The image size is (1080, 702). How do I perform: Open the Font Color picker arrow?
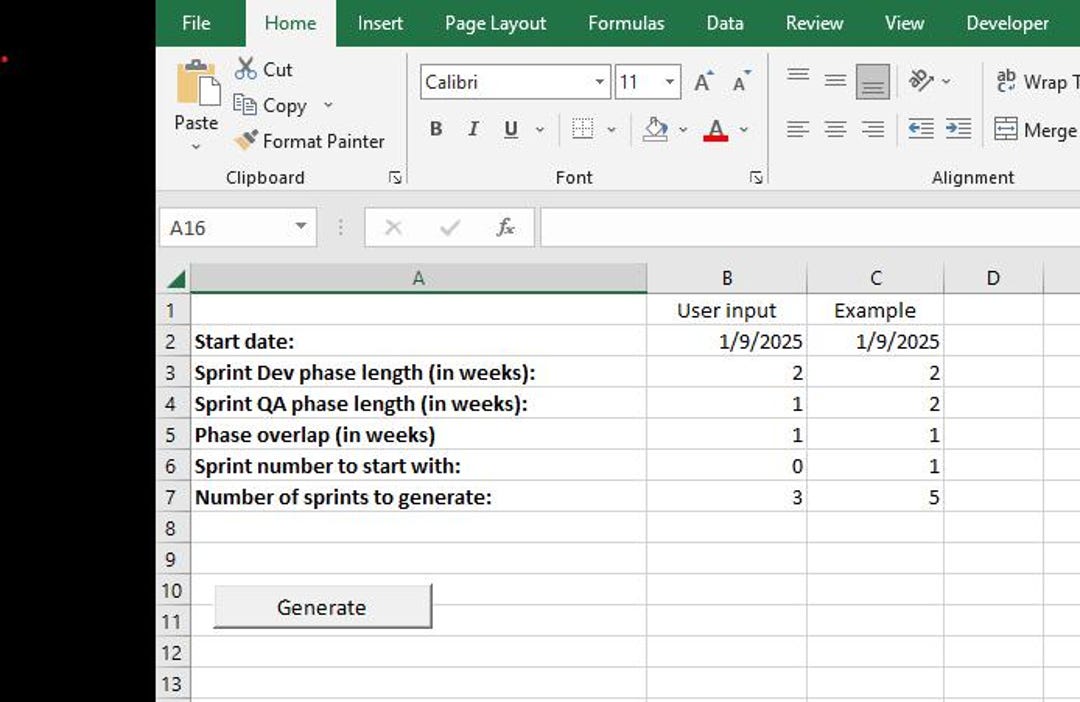742,129
